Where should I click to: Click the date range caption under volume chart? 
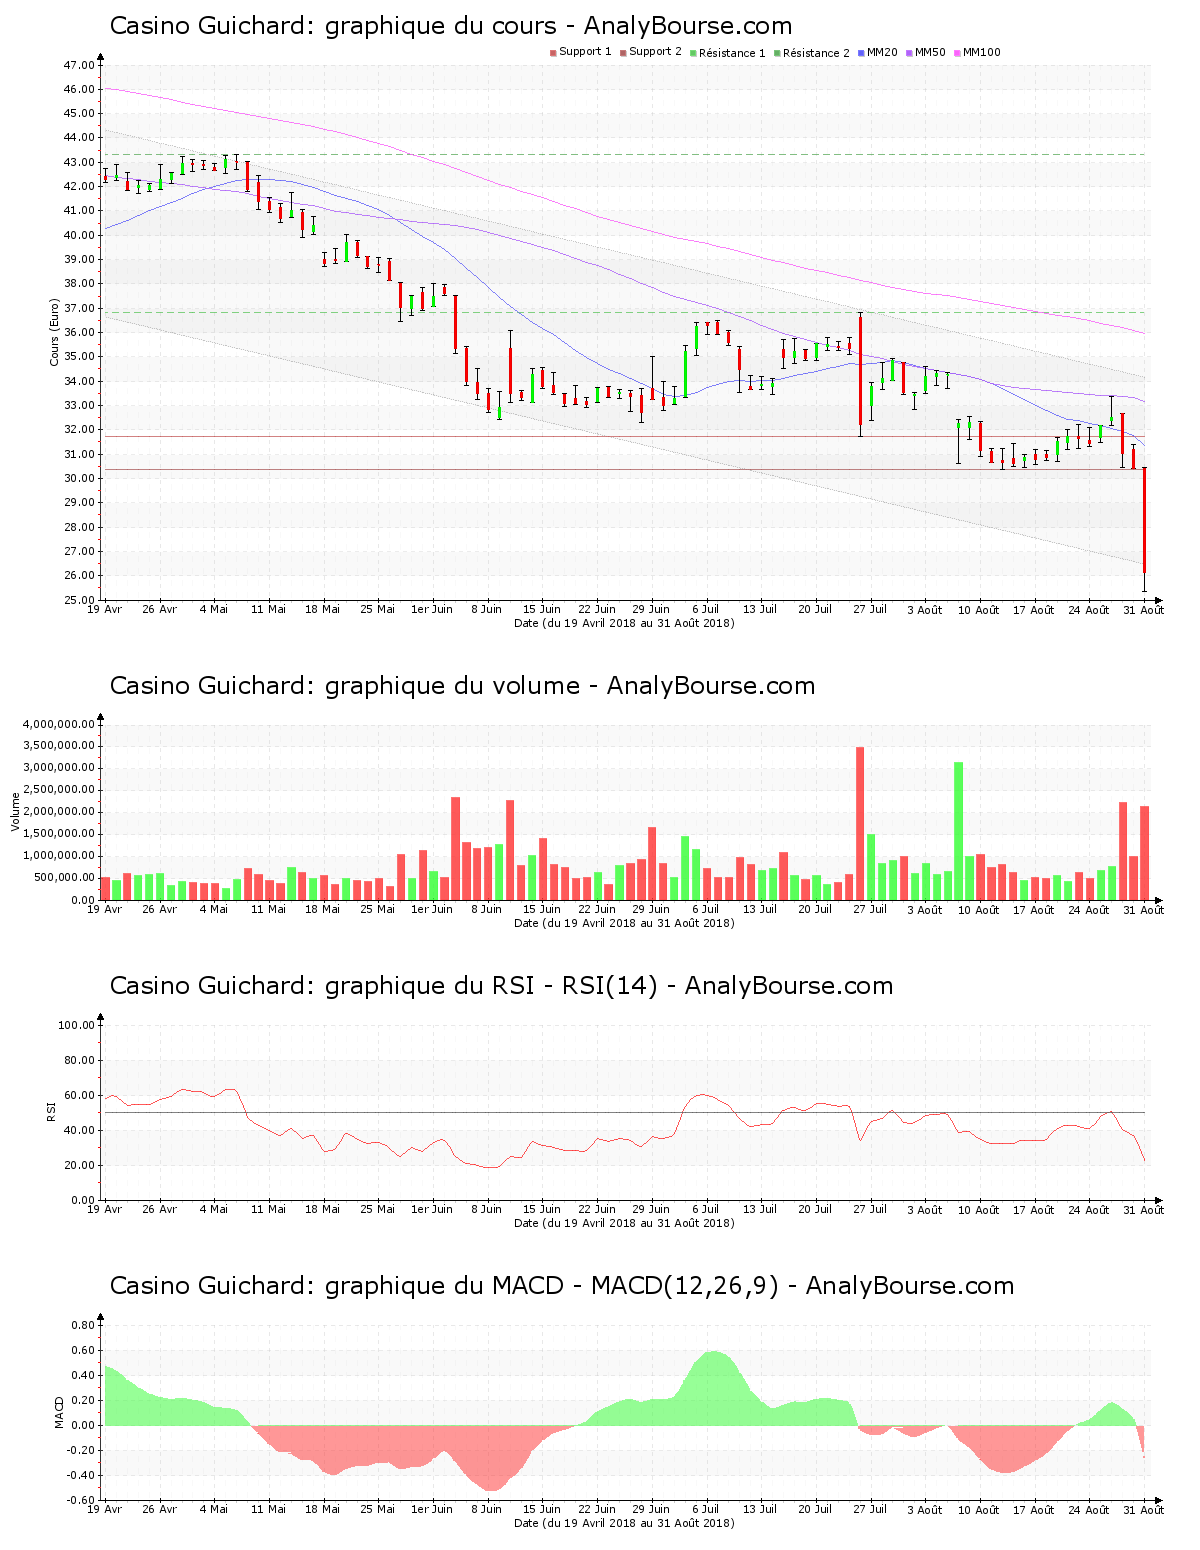[x=624, y=923]
